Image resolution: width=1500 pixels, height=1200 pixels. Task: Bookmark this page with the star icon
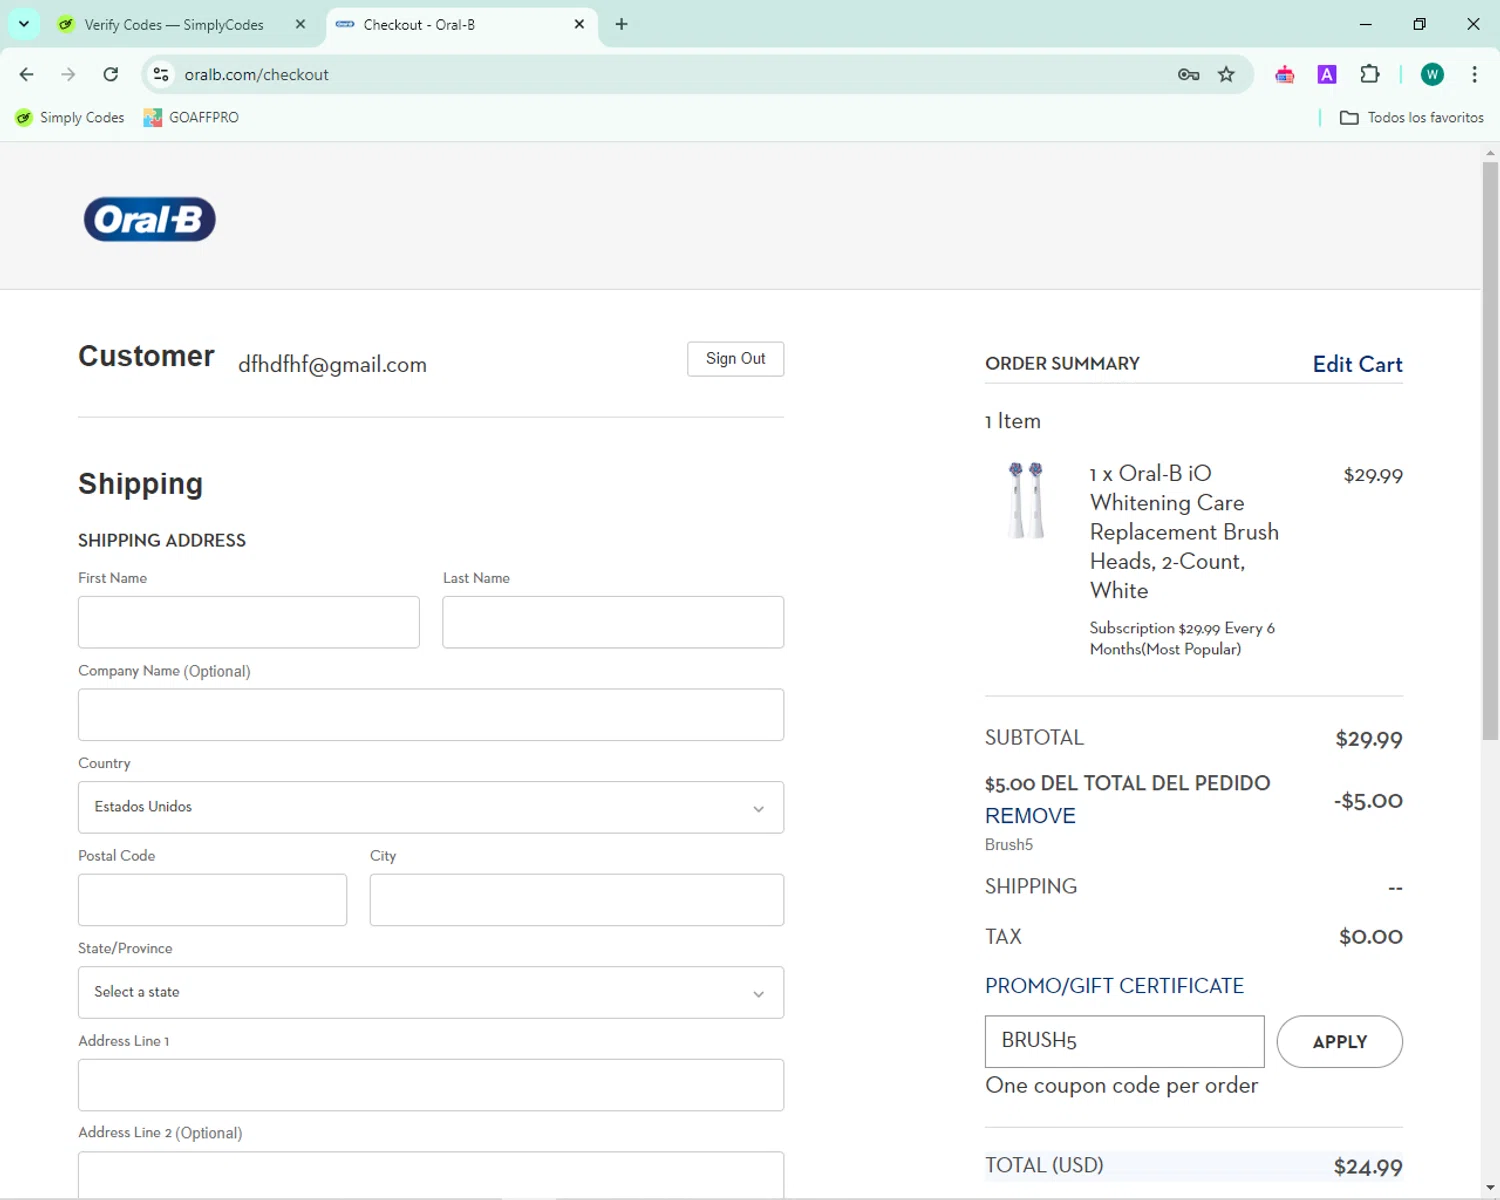pos(1226,74)
